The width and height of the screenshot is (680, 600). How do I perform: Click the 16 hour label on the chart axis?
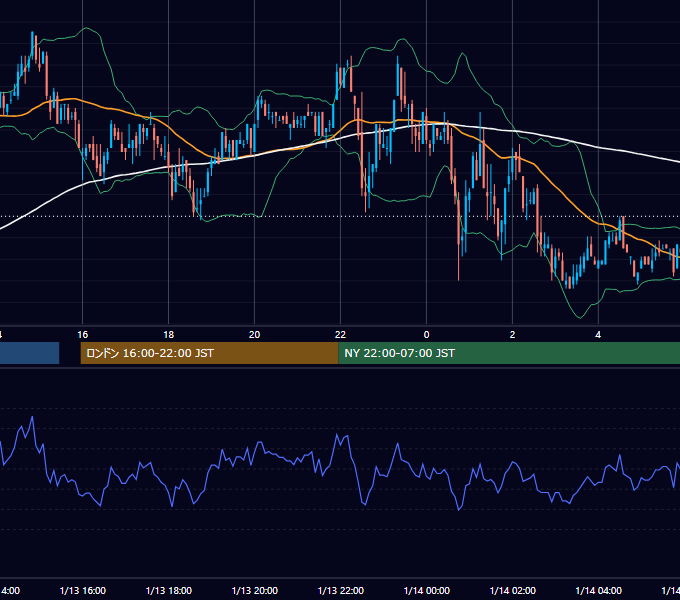82,335
